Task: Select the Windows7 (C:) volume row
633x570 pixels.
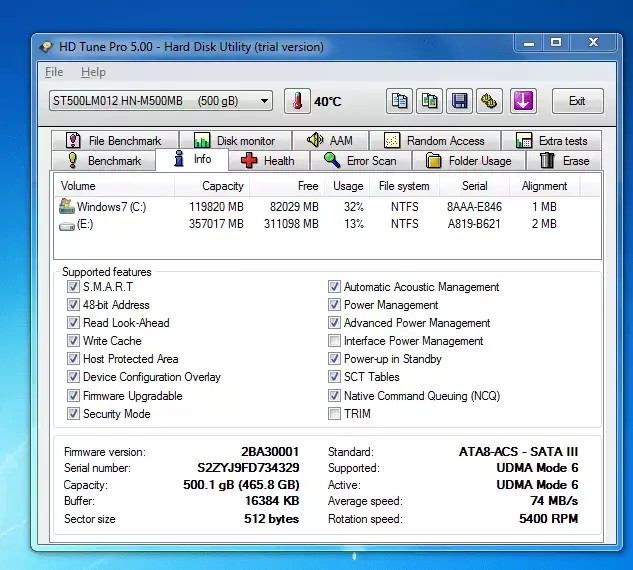Action: coord(327,207)
